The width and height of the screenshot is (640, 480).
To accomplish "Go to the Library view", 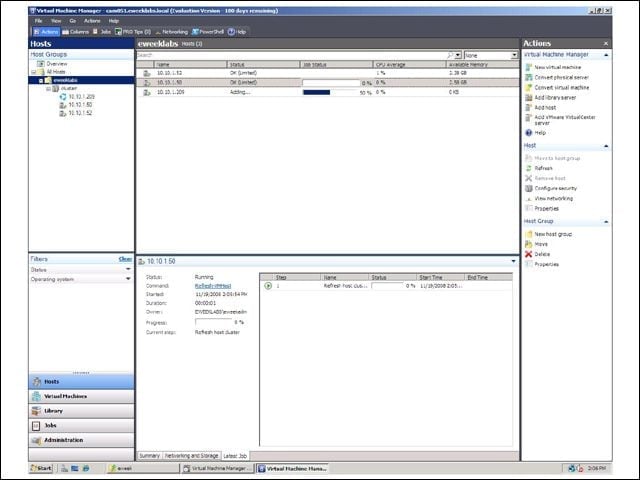I will click(x=81, y=411).
